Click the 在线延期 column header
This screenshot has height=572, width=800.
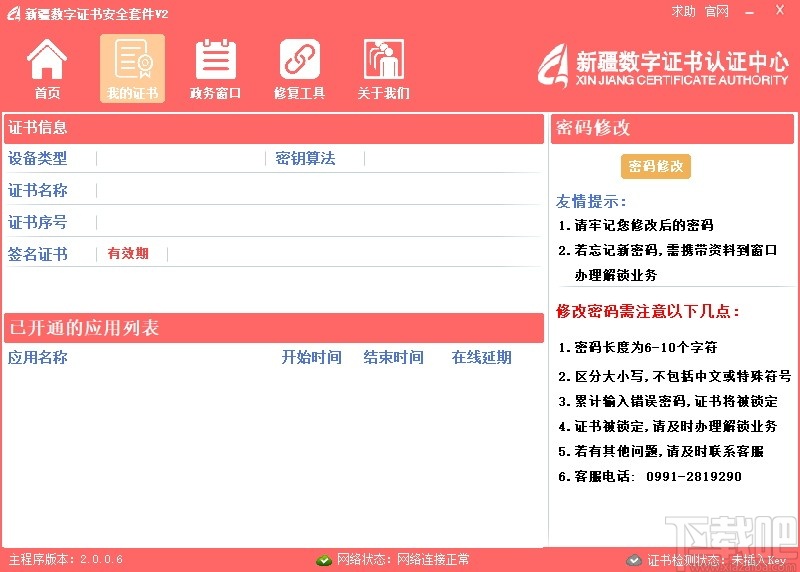point(482,357)
